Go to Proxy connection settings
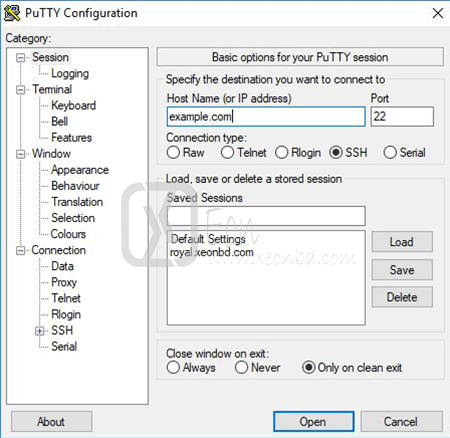The height and width of the screenshot is (438, 450). click(x=64, y=282)
